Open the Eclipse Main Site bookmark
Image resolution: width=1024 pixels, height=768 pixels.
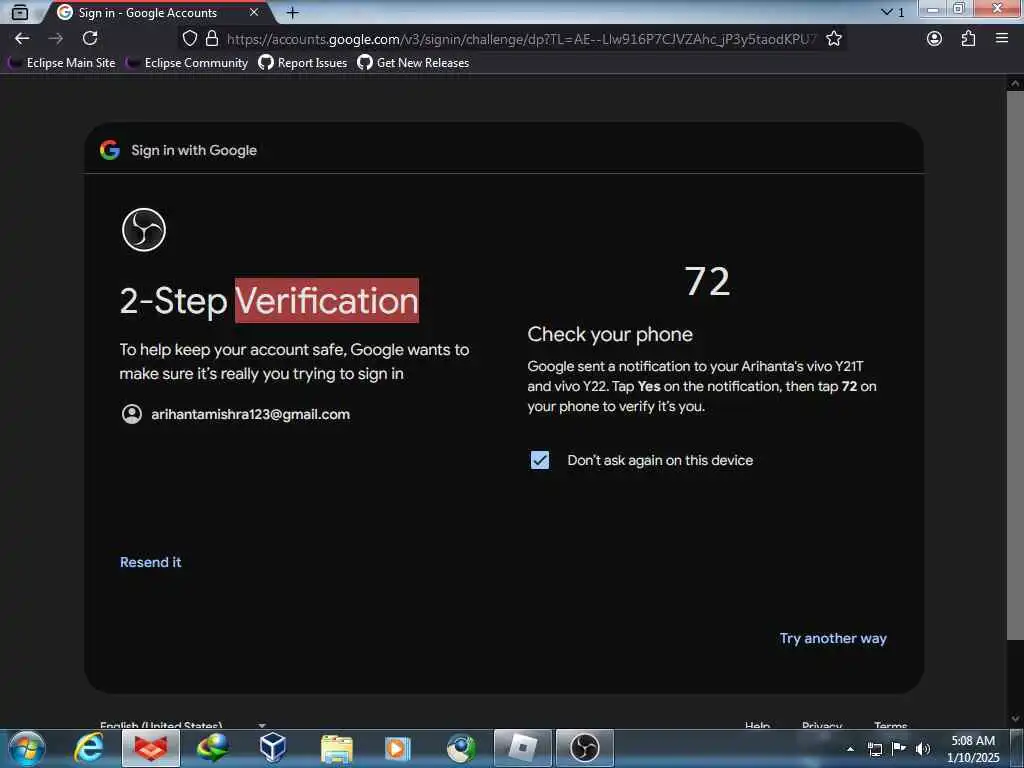pyautogui.click(x=62, y=63)
